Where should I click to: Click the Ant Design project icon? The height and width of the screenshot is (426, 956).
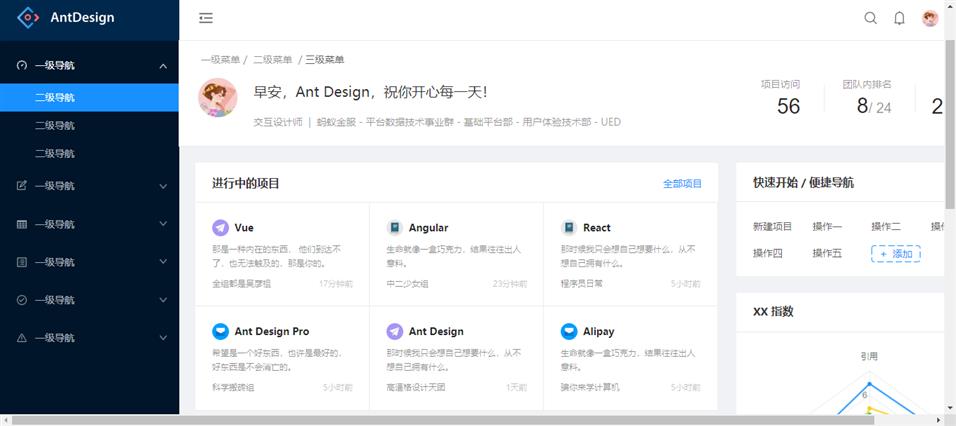(394, 331)
